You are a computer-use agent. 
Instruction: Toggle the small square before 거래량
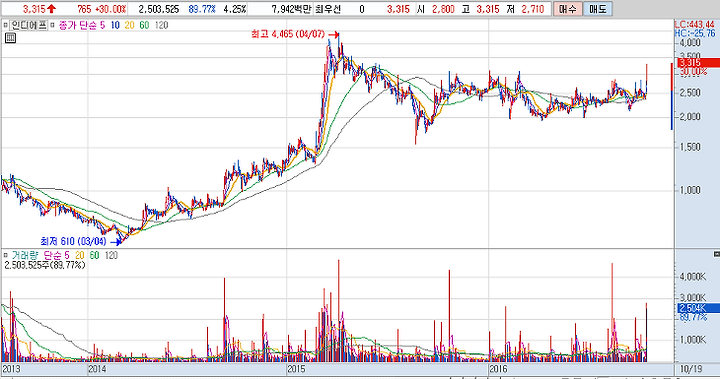(x=6, y=255)
